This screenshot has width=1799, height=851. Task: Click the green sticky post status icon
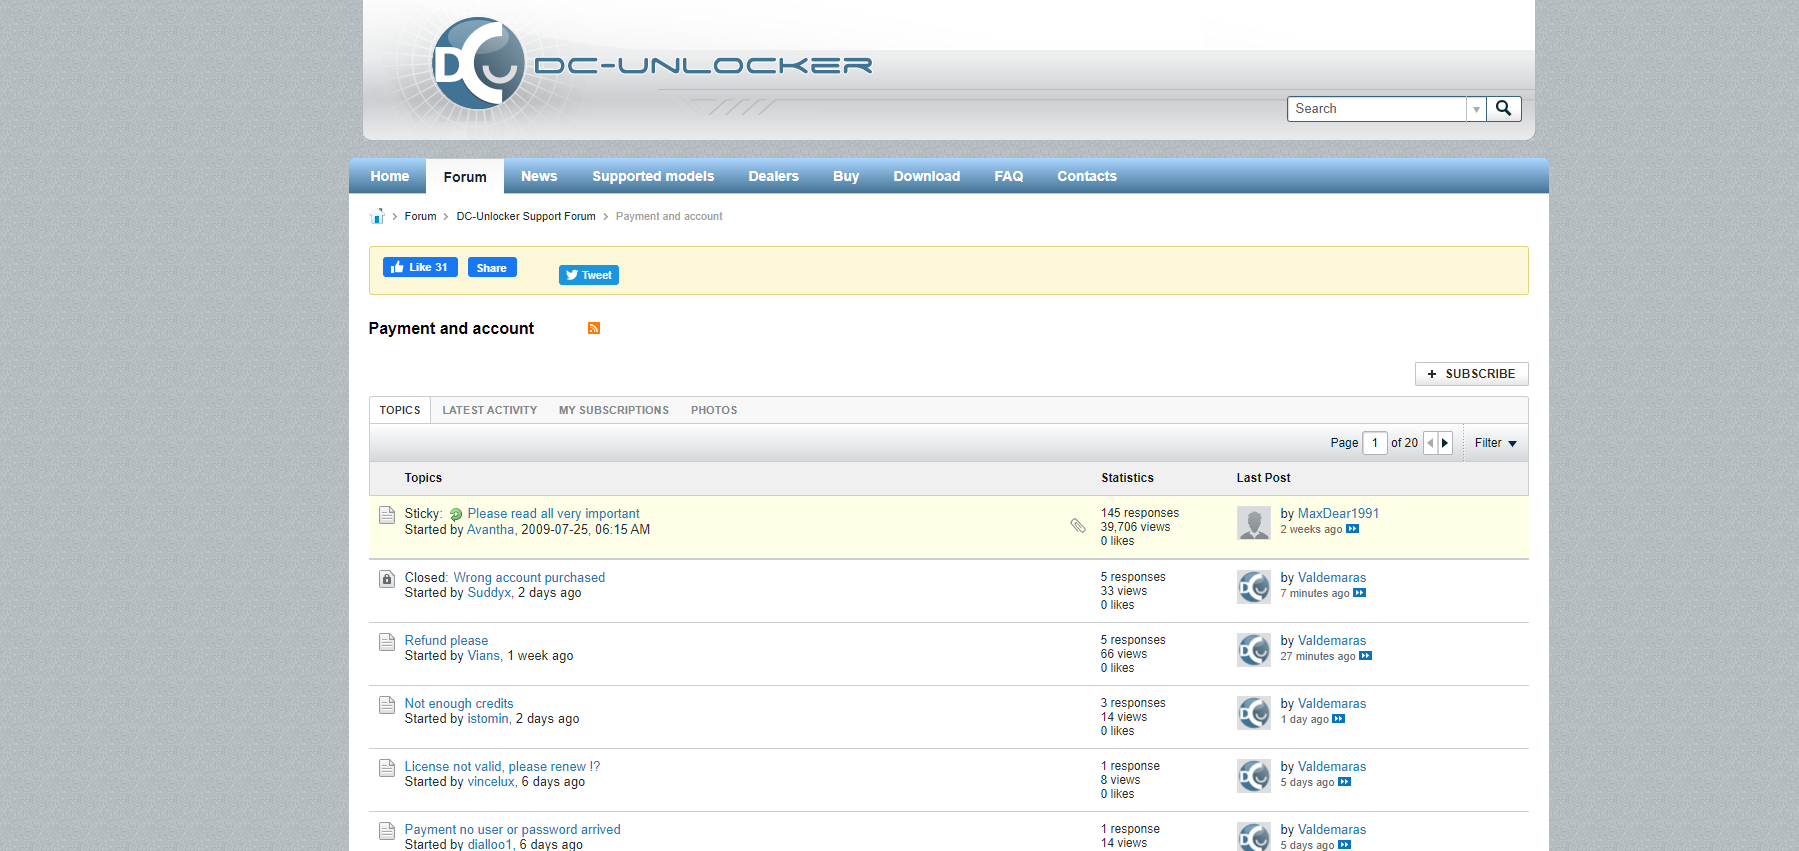coord(456,514)
